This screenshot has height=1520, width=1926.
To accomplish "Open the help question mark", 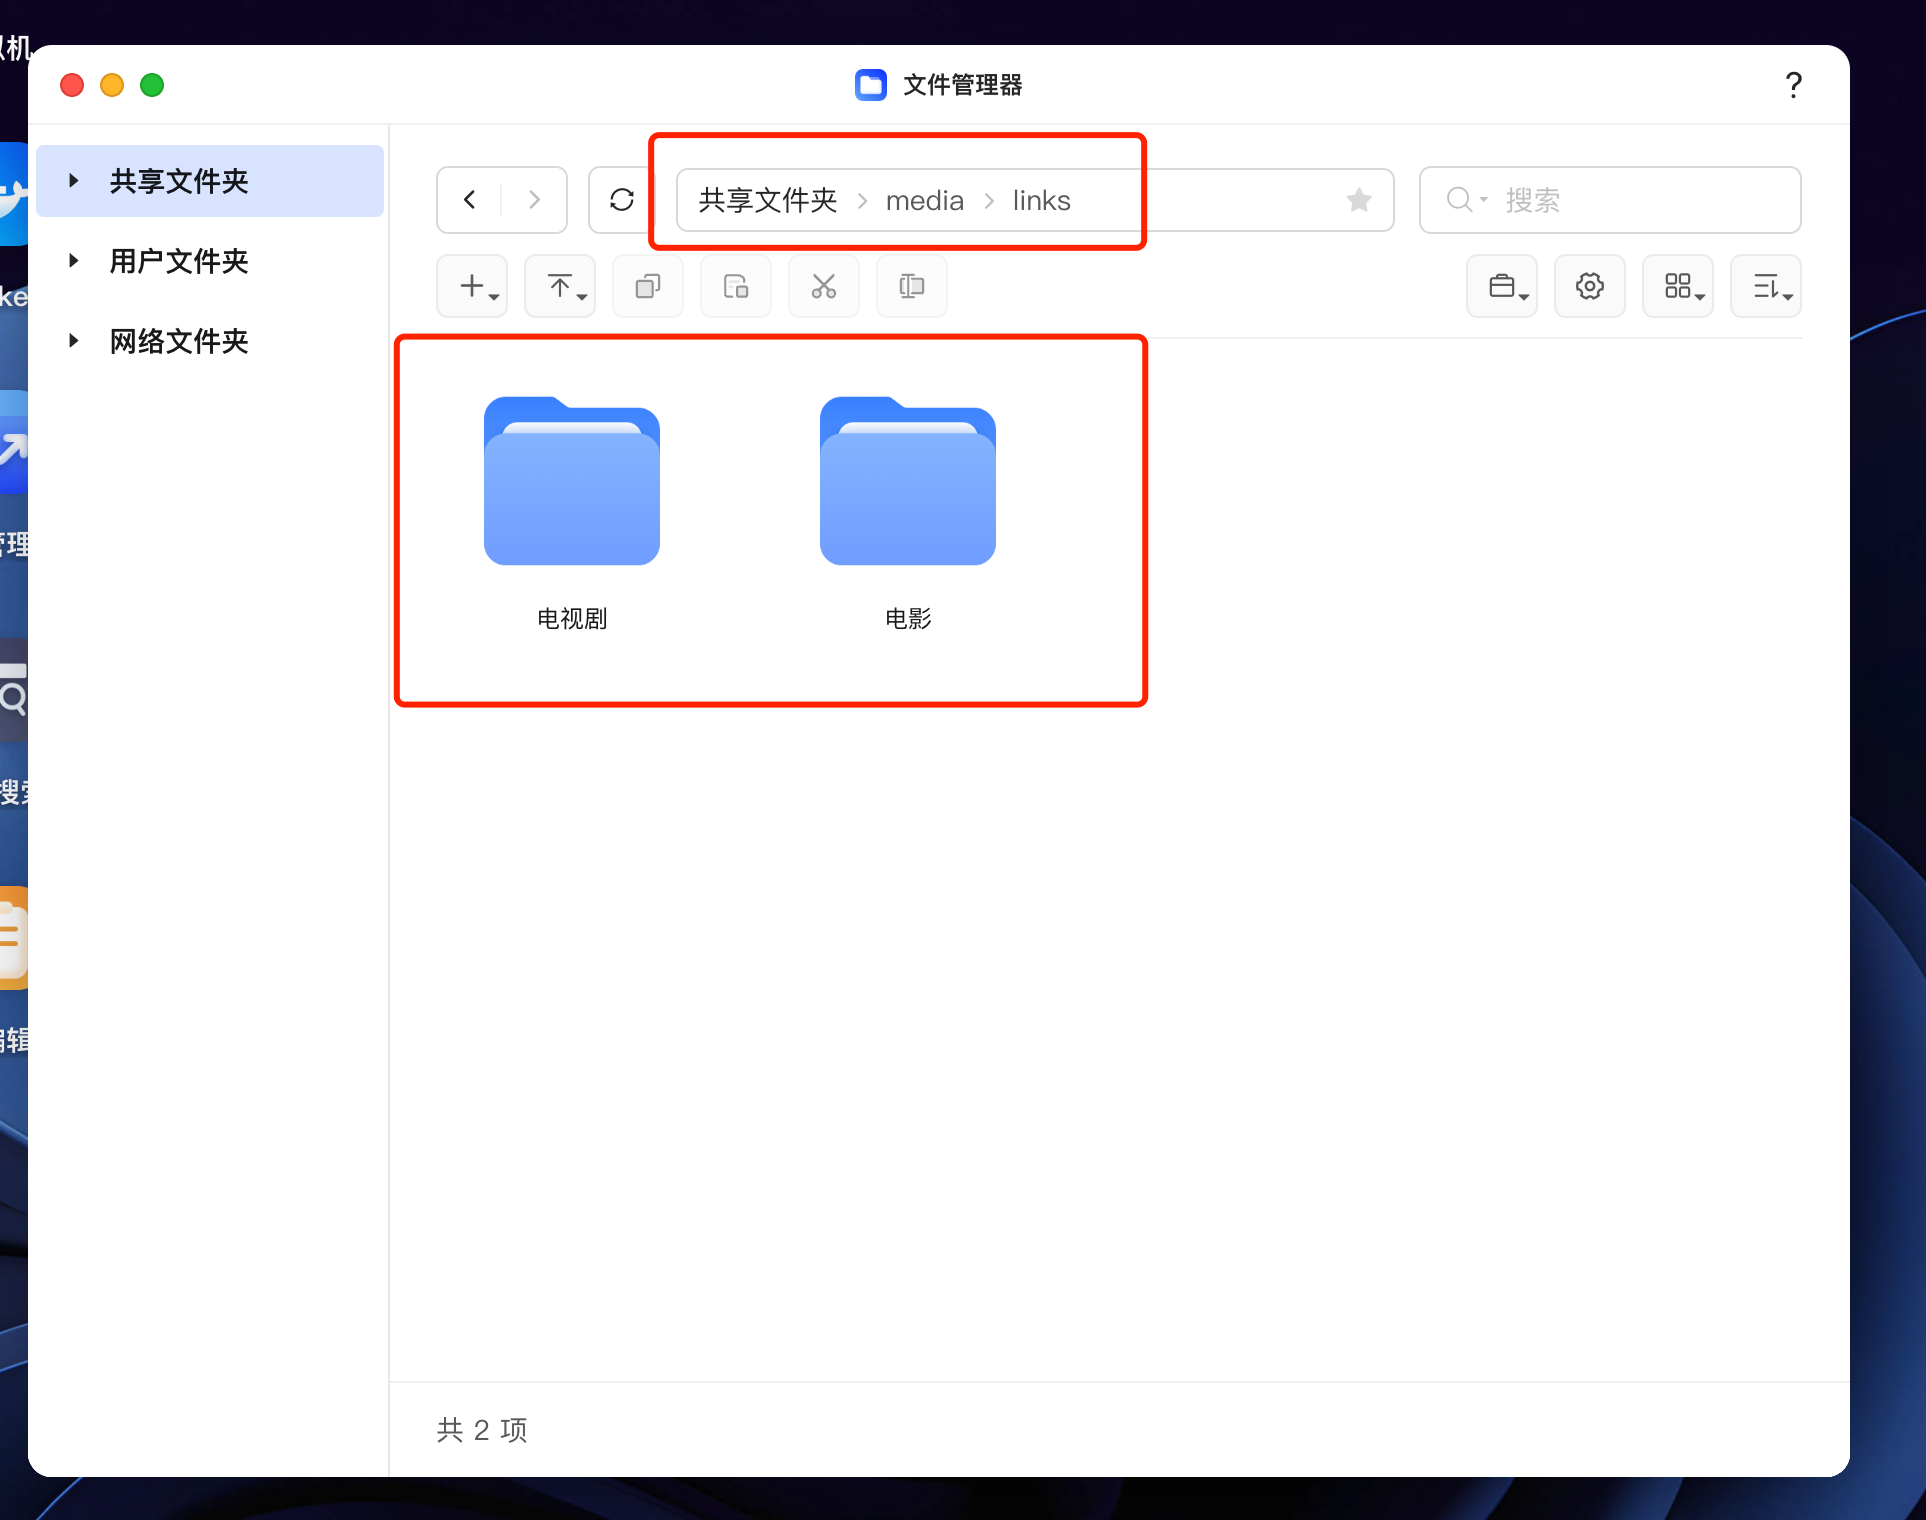I will tap(1793, 85).
